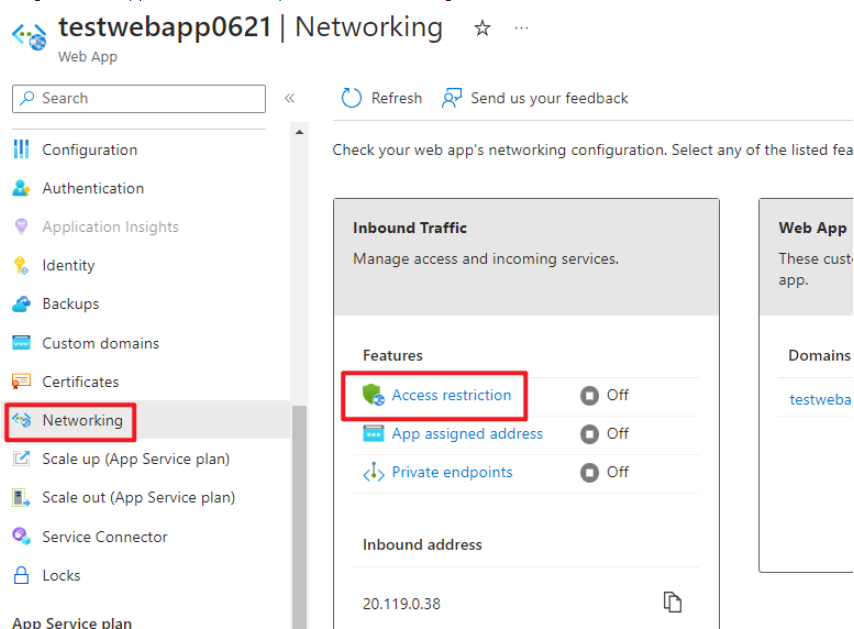Open the Locks menu item
Screen dimensions: 854x629
tap(62, 576)
